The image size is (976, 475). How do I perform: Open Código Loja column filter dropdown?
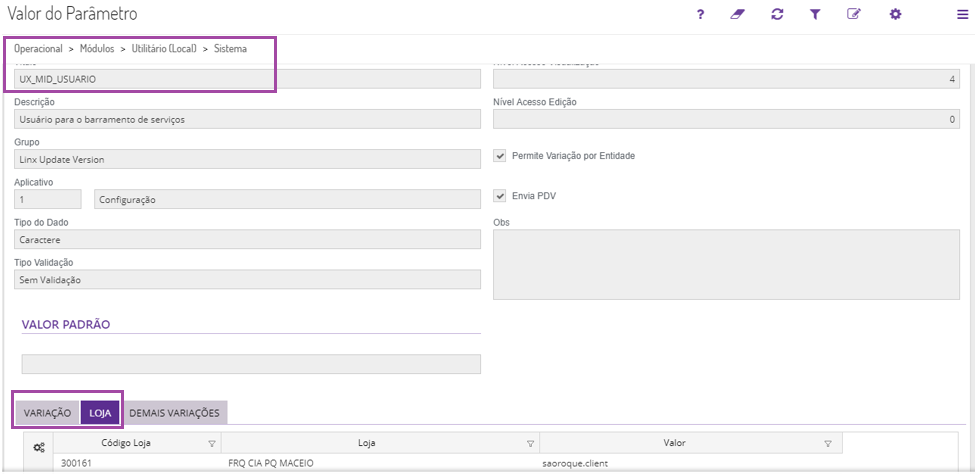(x=211, y=443)
